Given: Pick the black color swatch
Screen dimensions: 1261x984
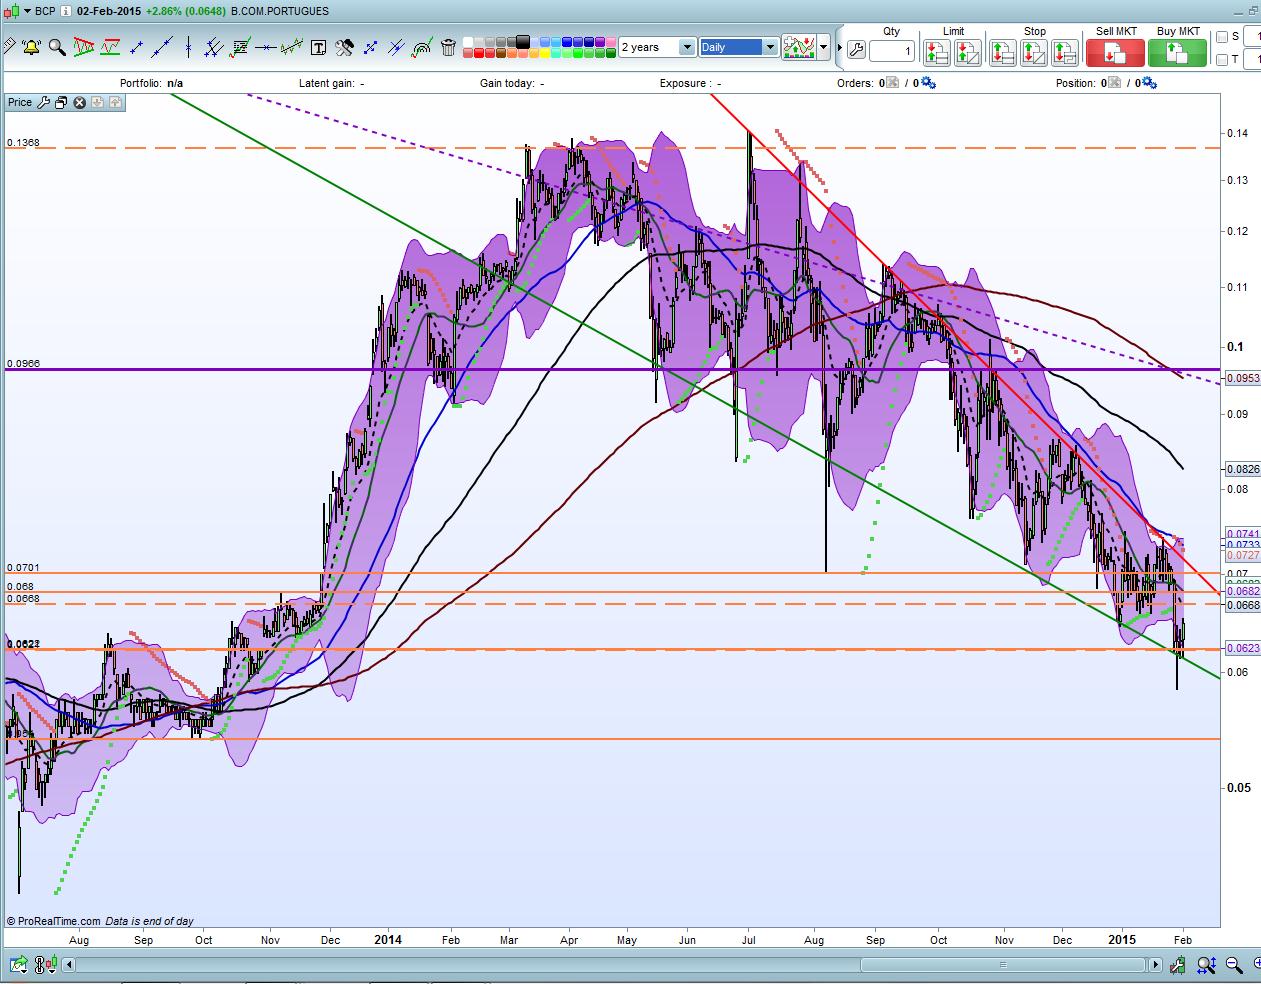Looking at the screenshot, I should tap(523, 42).
